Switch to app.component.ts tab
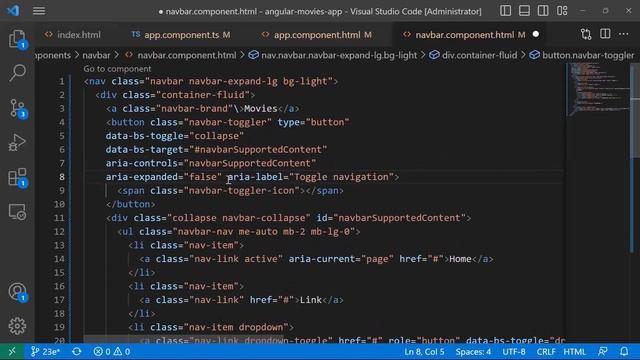 coord(181,35)
